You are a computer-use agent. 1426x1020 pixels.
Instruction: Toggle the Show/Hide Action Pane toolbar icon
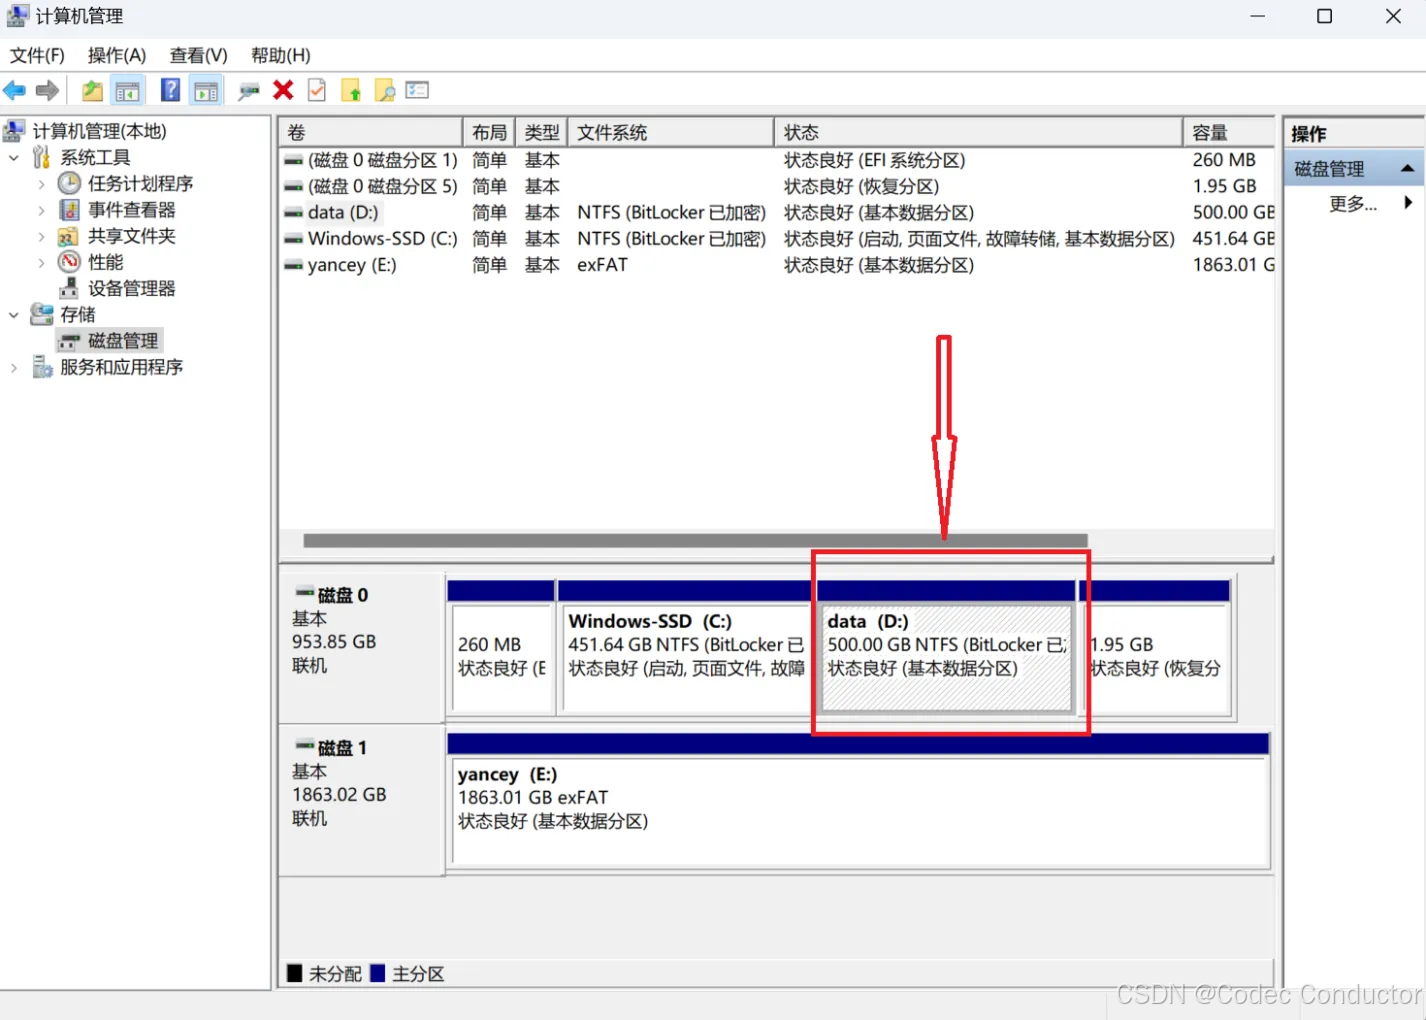(206, 91)
